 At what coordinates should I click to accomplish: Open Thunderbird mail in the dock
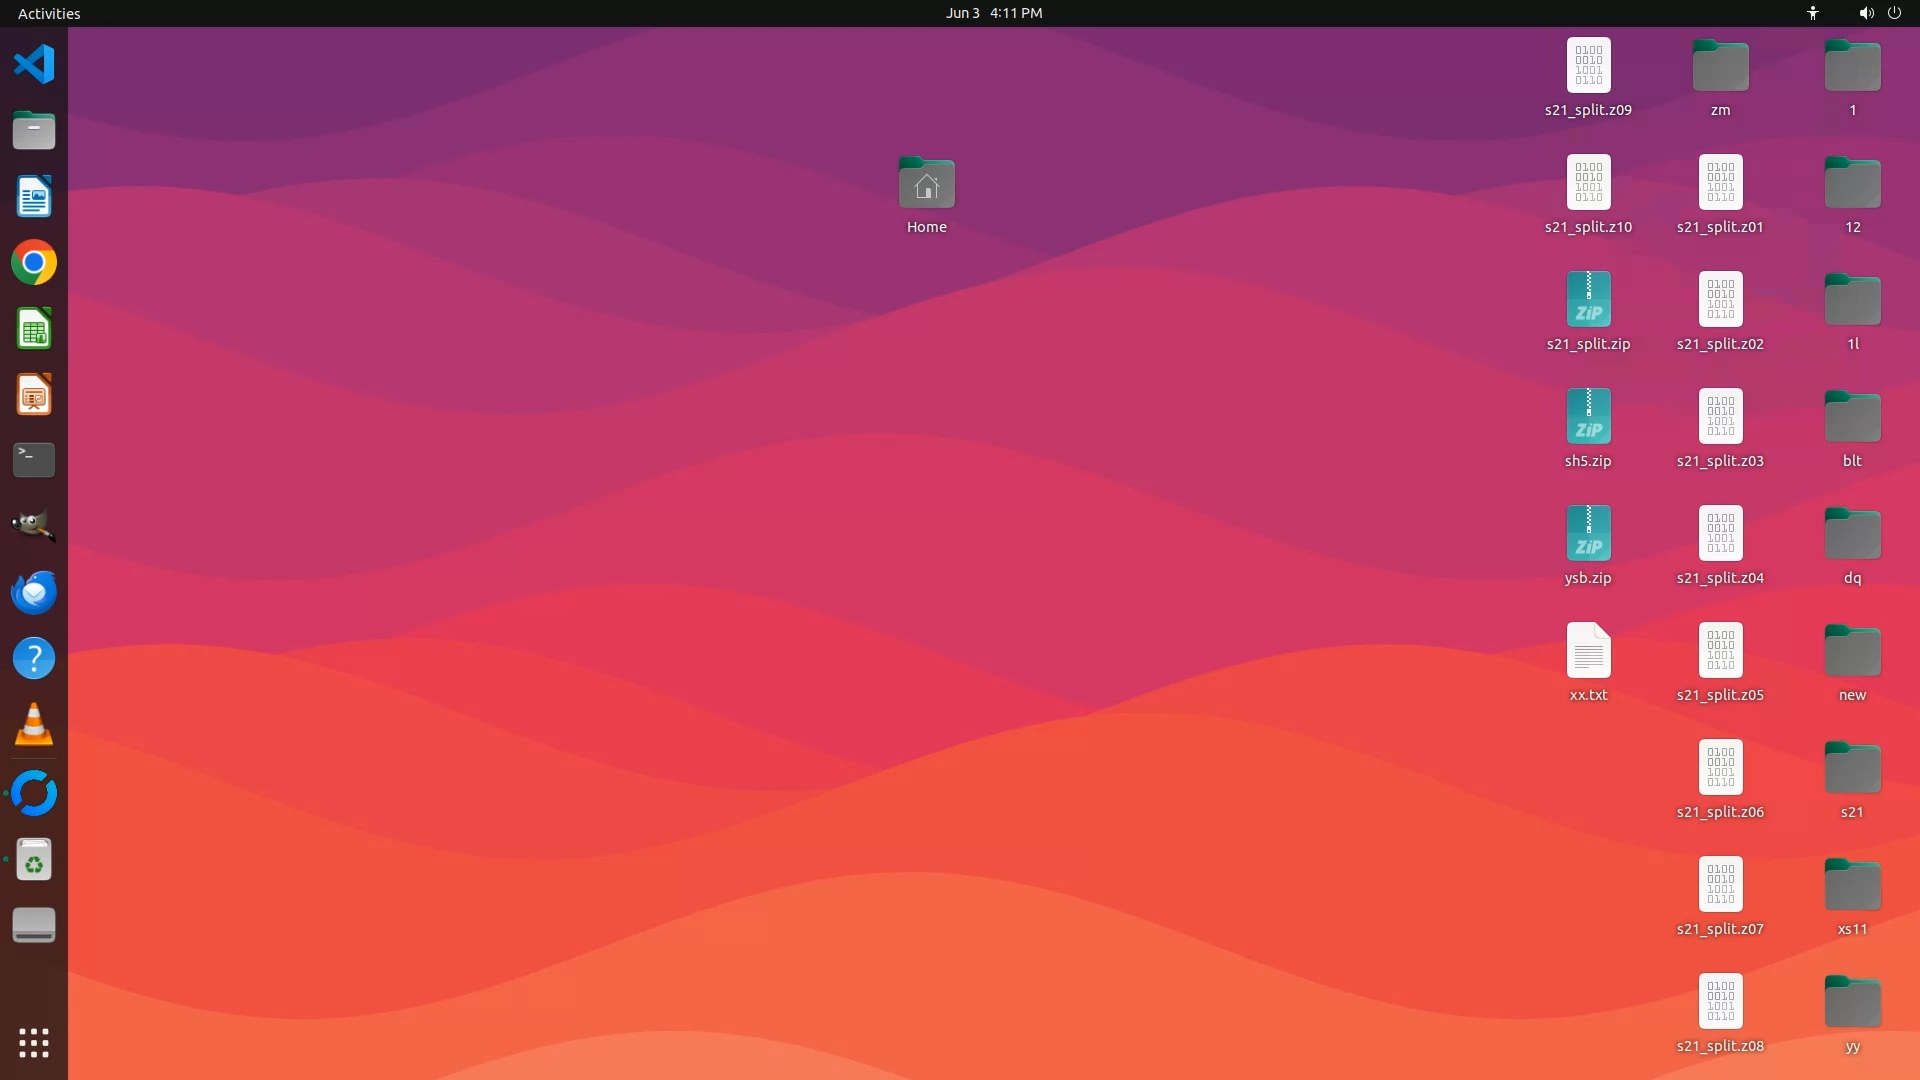pyautogui.click(x=34, y=592)
